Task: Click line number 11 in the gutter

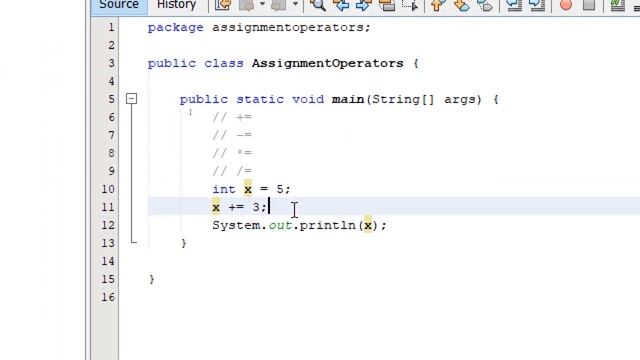Action: pyautogui.click(x=108, y=207)
